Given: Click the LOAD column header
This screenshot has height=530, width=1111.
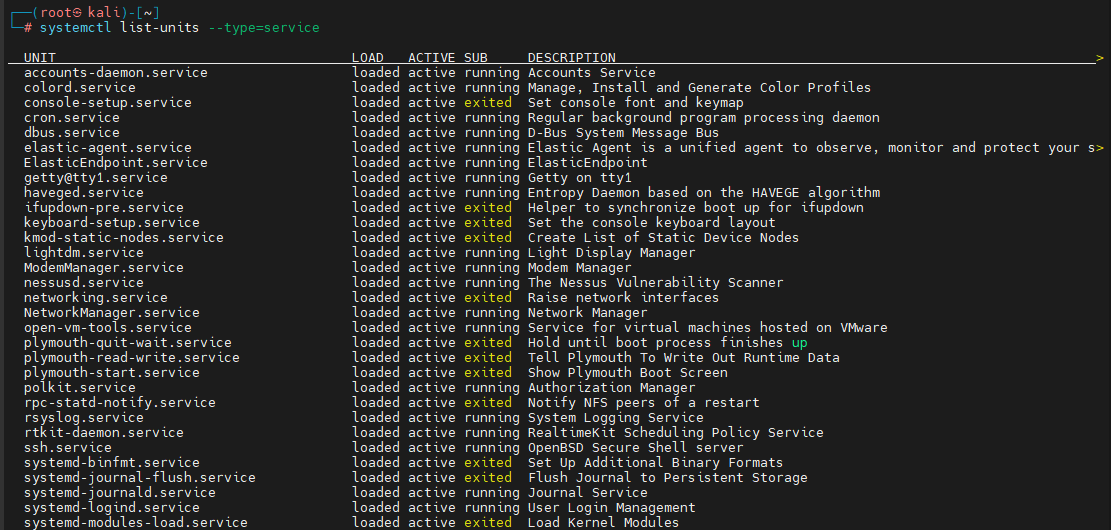Looking at the screenshot, I should (368, 58).
